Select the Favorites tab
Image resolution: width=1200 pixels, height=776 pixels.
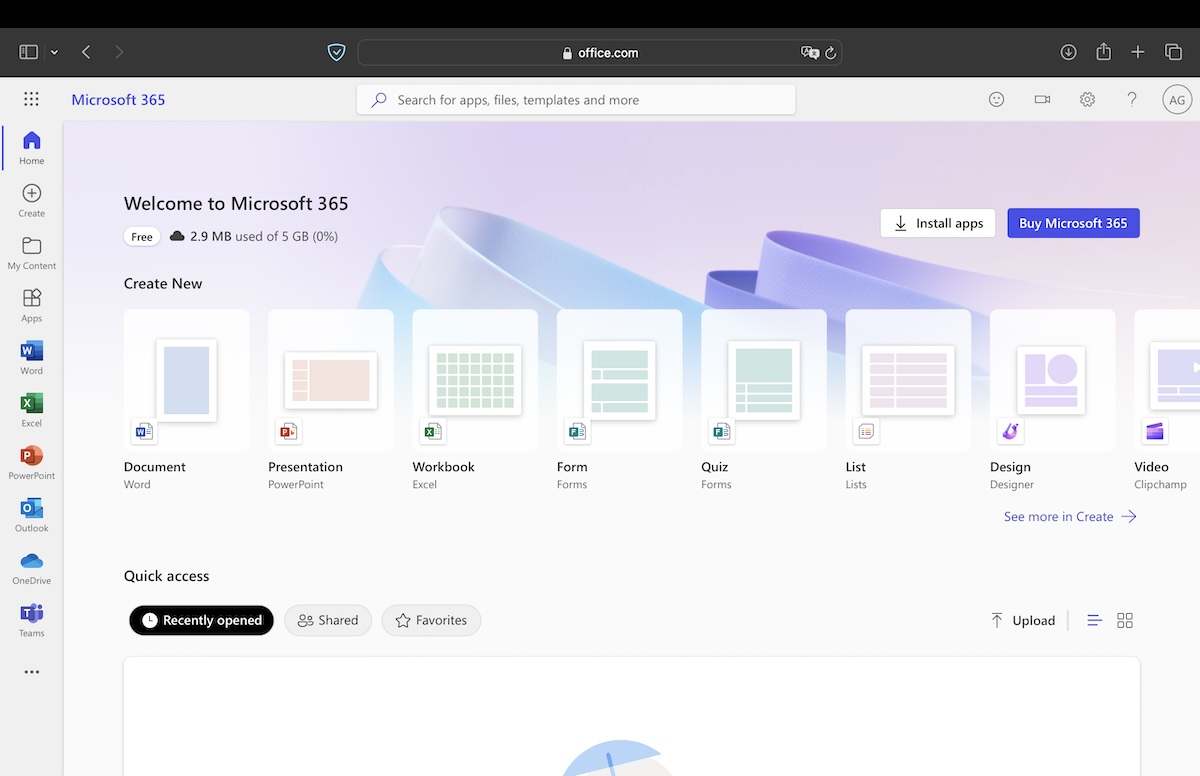[431, 620]
